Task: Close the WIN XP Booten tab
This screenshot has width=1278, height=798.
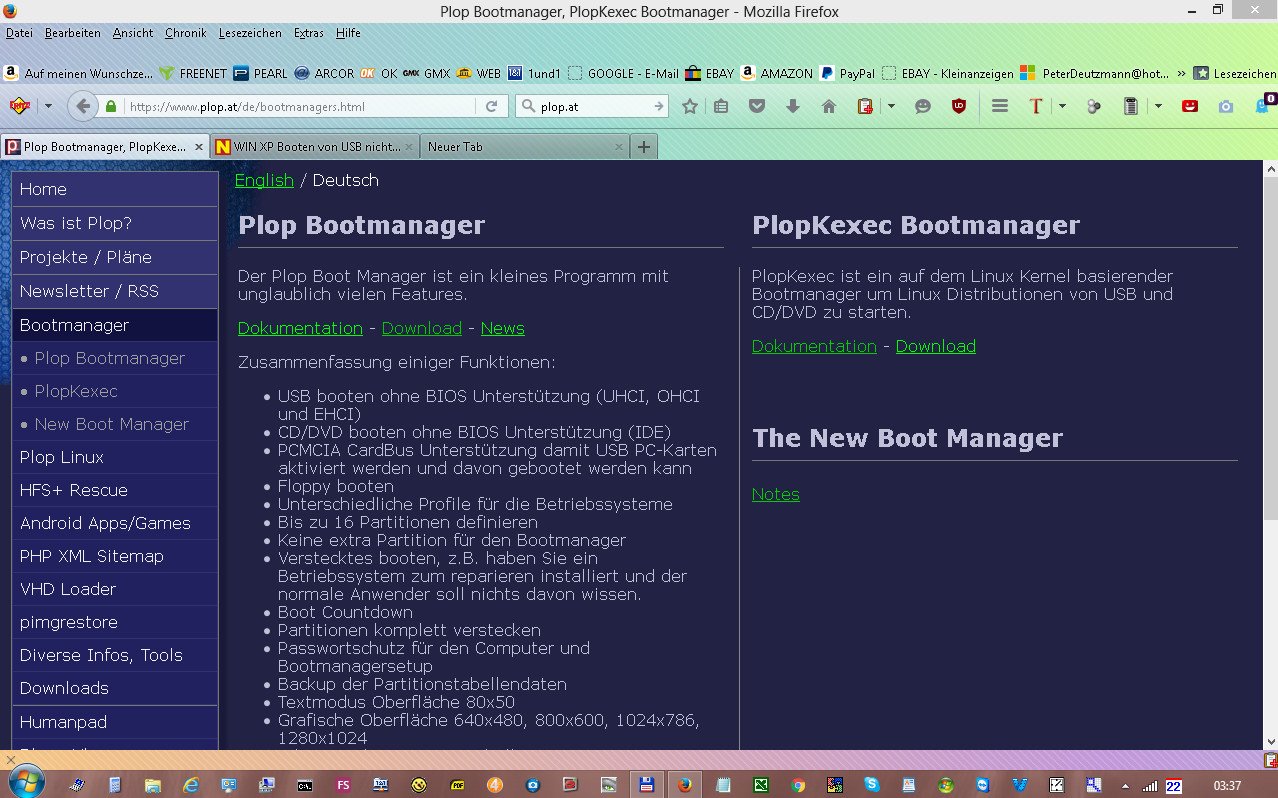Action: (409, 147)
